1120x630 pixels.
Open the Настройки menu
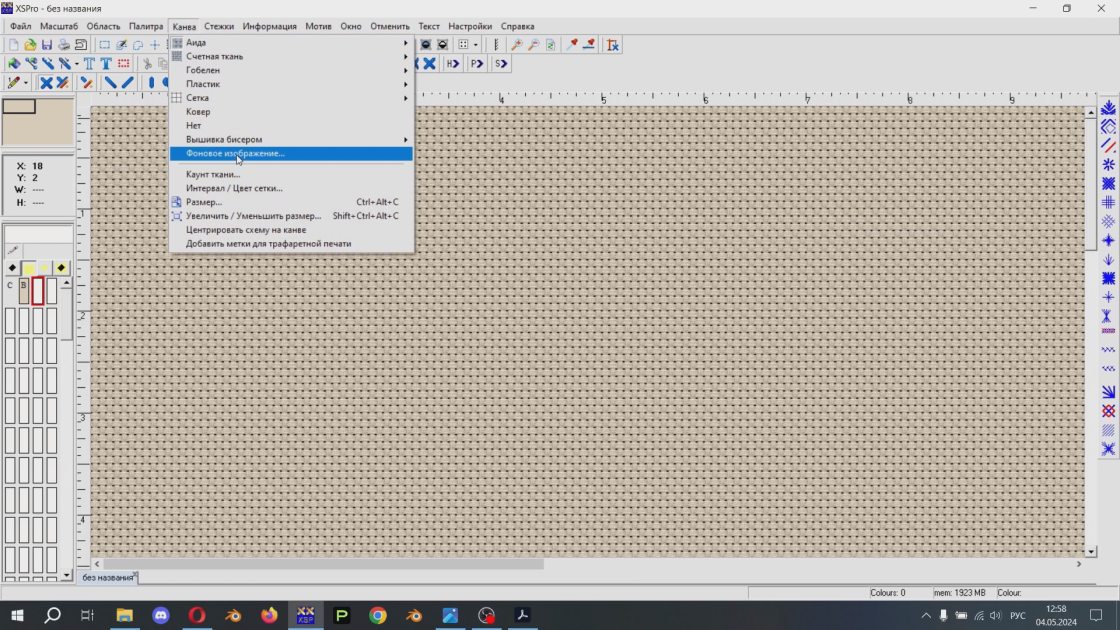tap(469, 26)
